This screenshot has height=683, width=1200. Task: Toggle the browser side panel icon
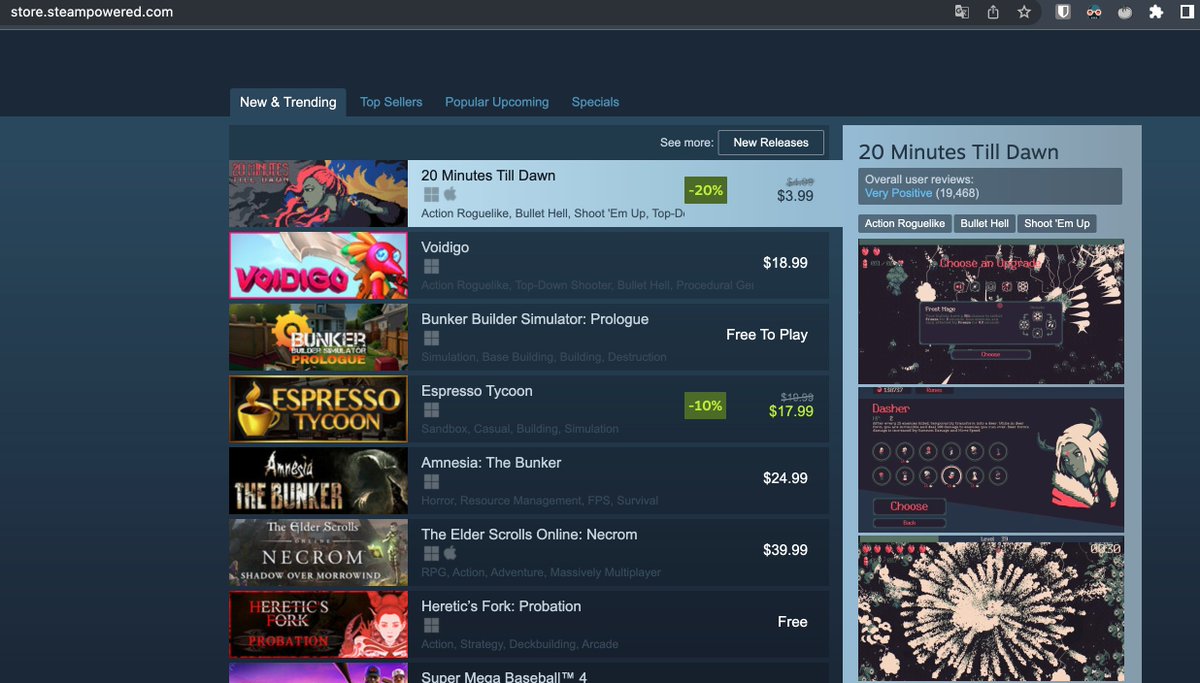tap(1186, 12)
